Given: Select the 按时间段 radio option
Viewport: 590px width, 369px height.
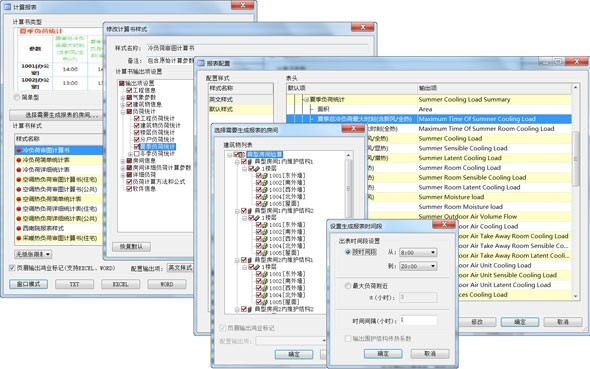Looking at the screenshot, I should (x=348, y=252).
